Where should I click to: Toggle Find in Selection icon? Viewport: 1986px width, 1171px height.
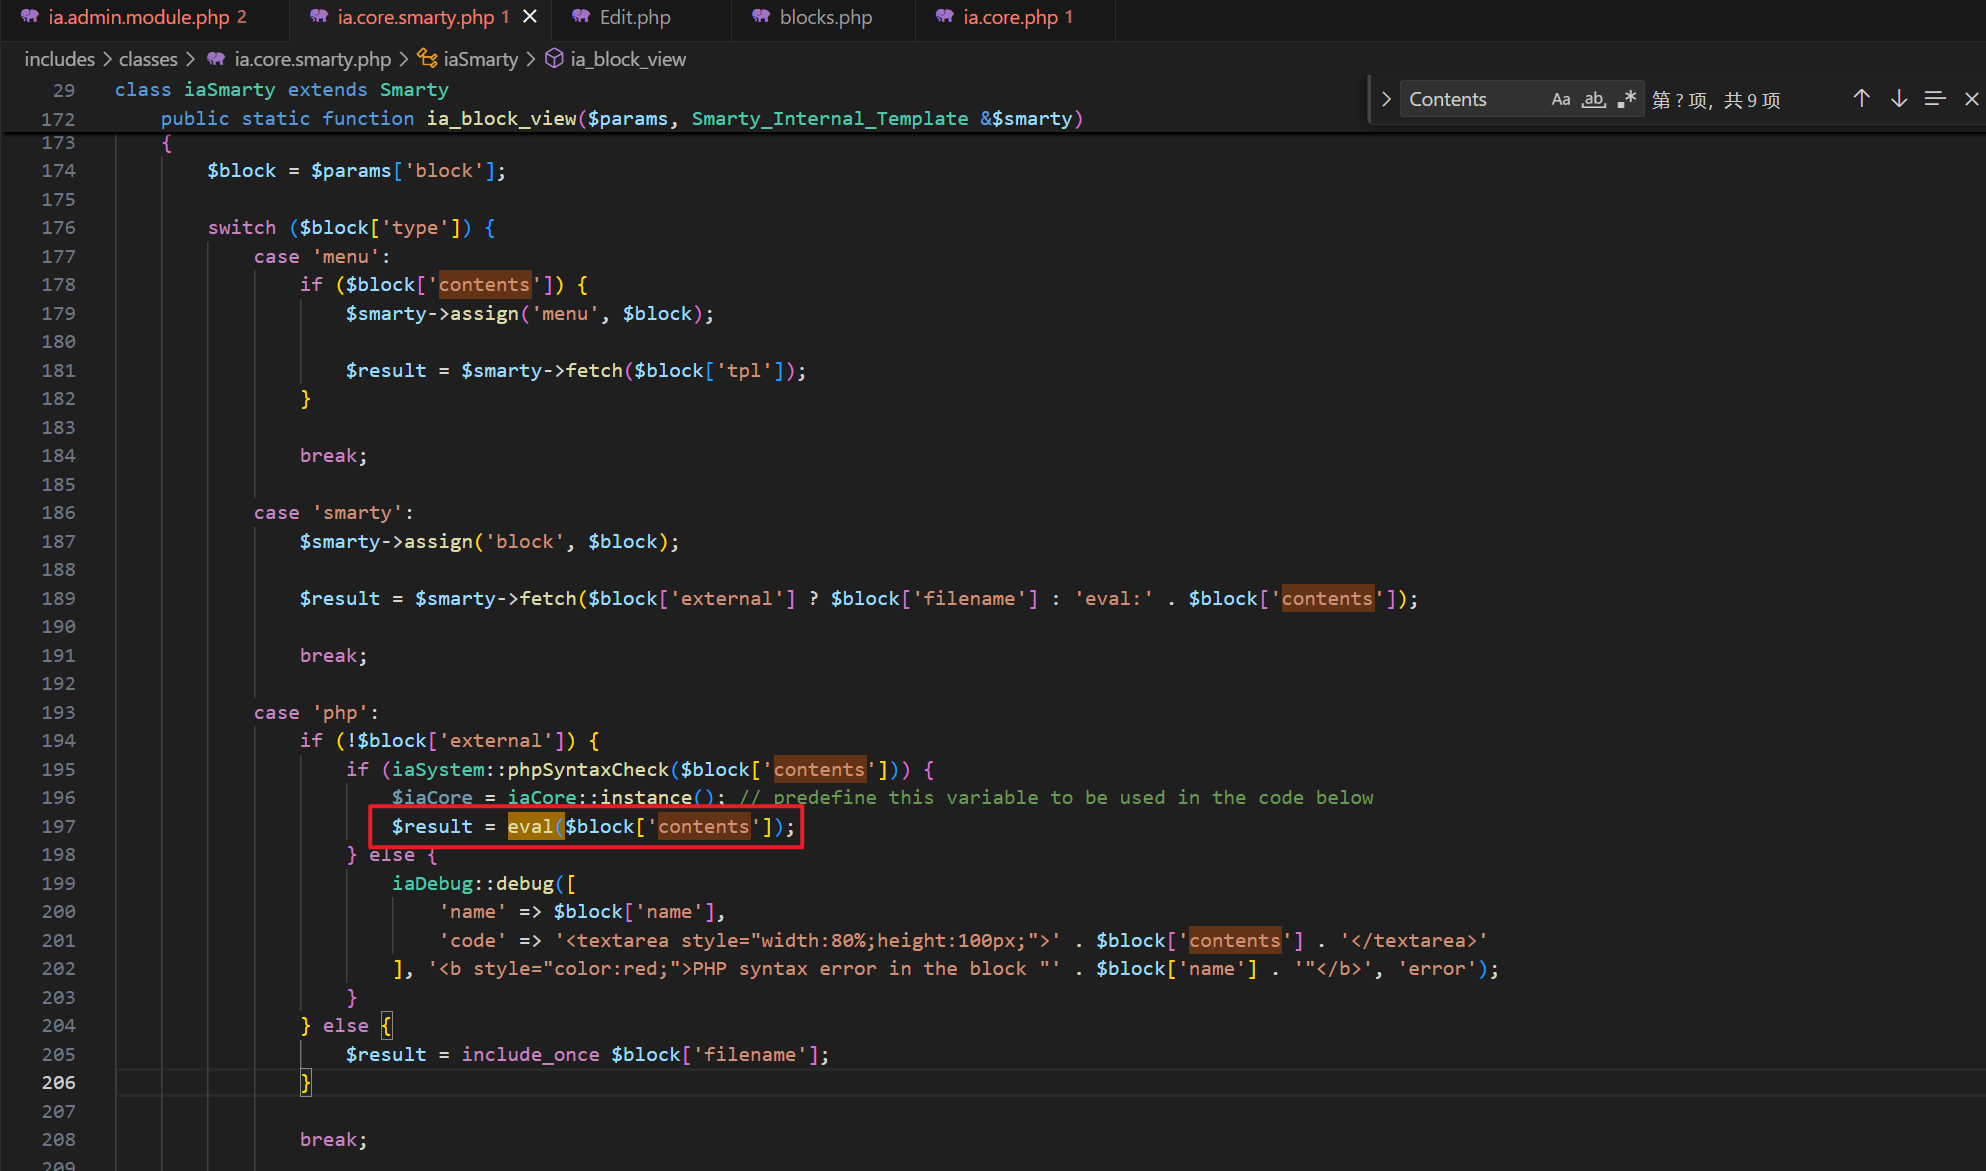click(x=1935, y=98)
